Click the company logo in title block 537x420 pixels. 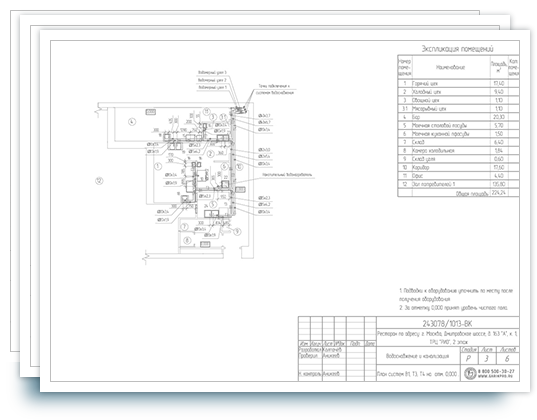click(470, 373)
